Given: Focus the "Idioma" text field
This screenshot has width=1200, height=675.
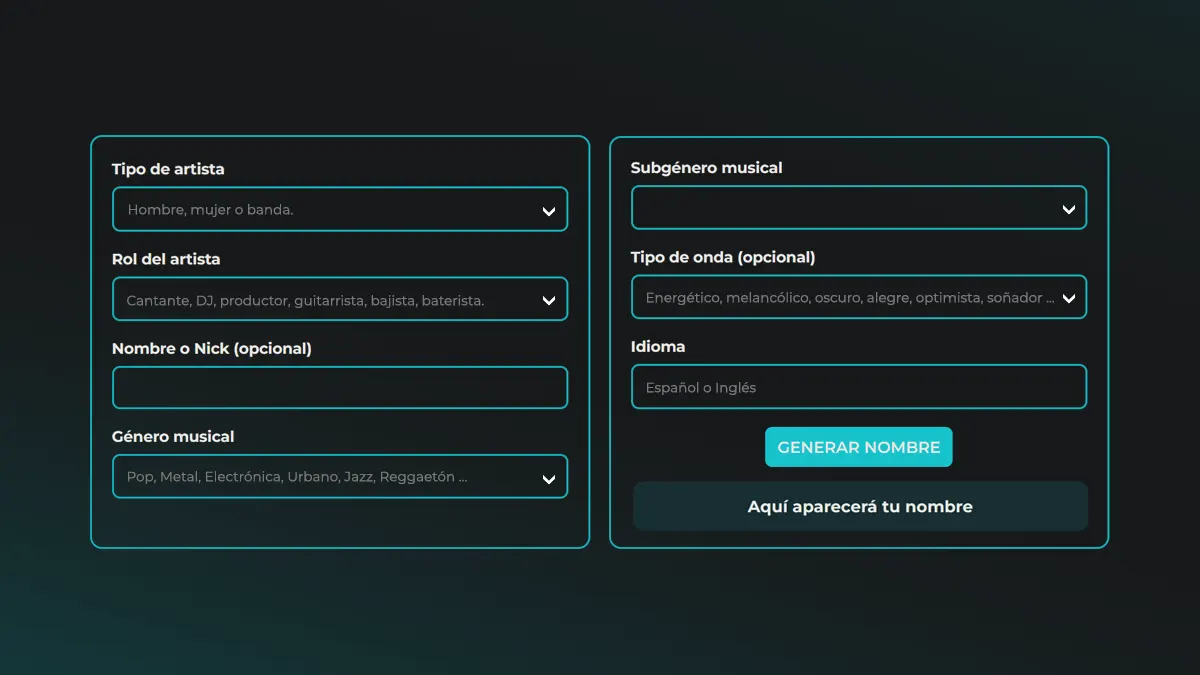Looking at the screenshot, I should tap(859, 387).
